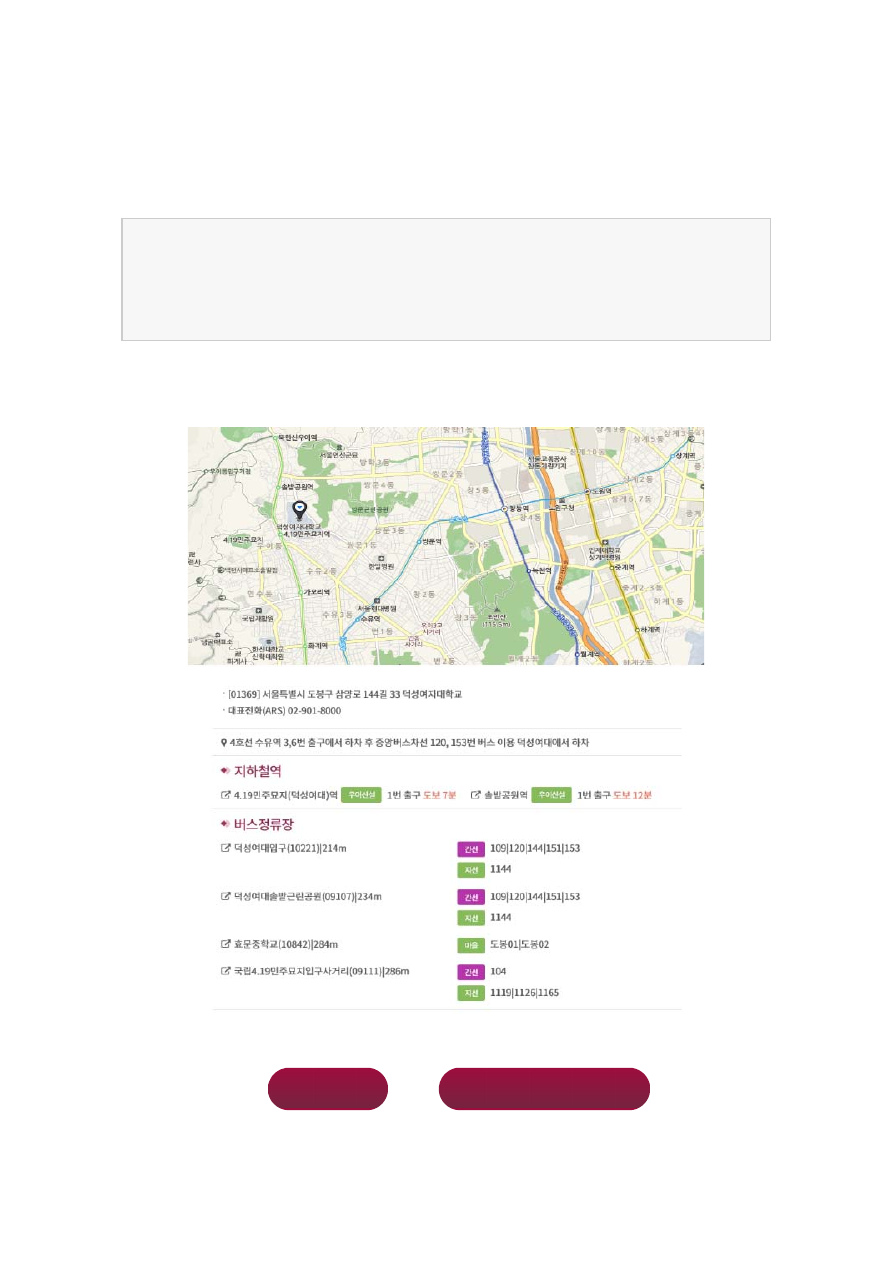Click inside the empty gray text box

(x=446, y=279)
